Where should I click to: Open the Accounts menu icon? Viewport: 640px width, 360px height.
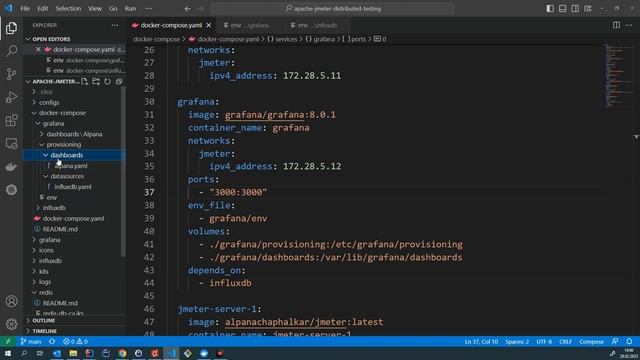pos(11,301)
